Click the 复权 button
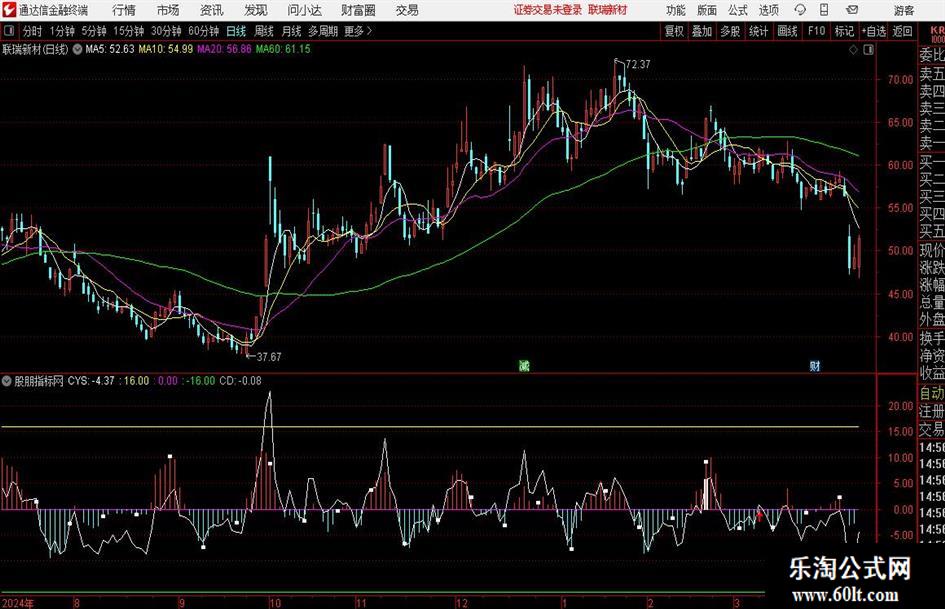 click(674, 31)
